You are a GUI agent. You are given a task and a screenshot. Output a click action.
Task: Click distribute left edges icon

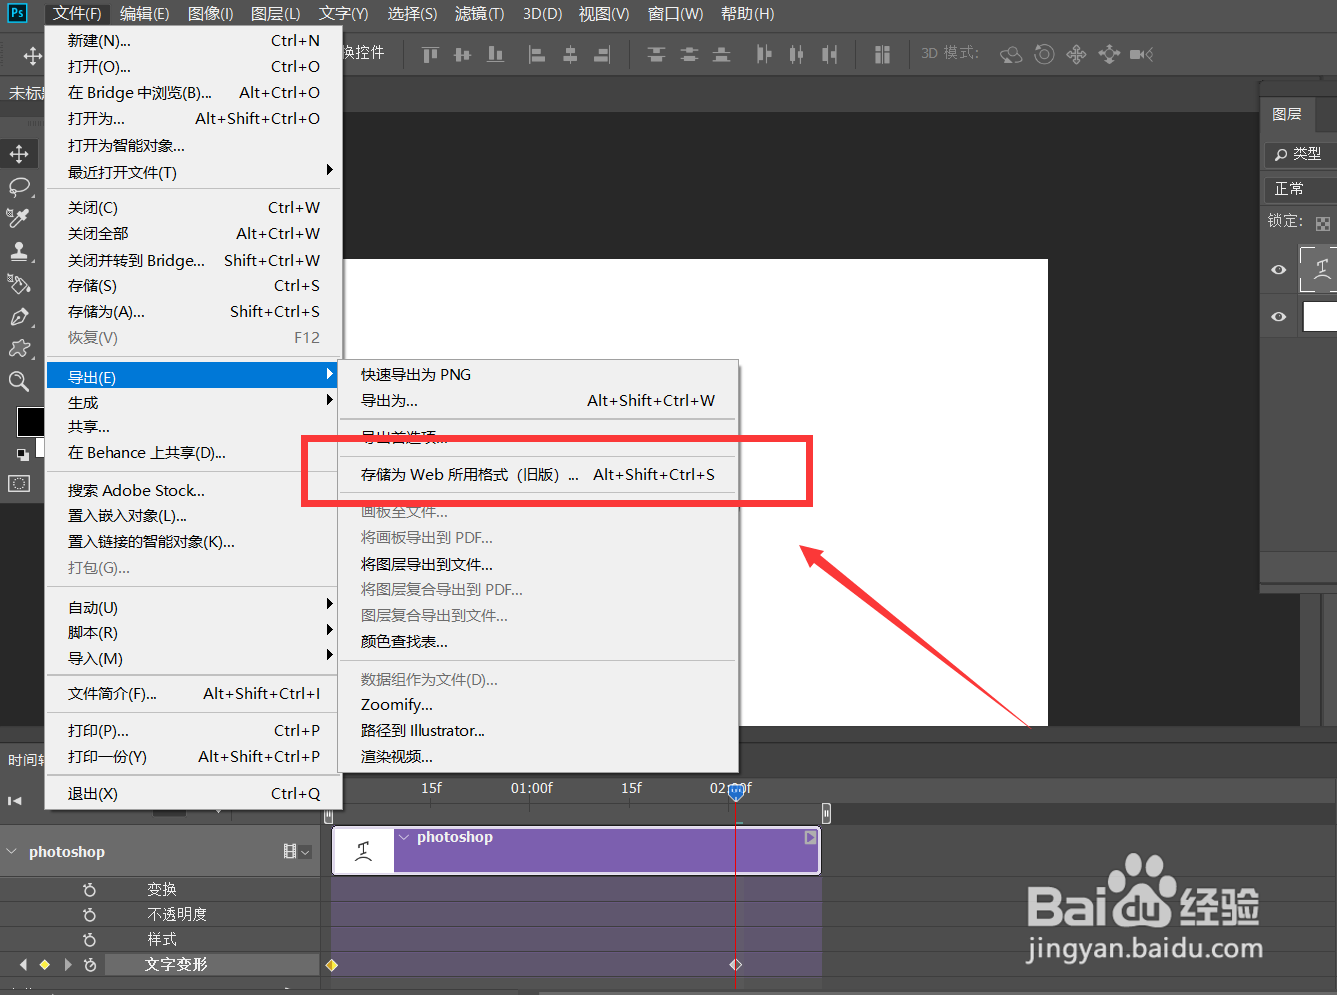(x=764, y=54)
